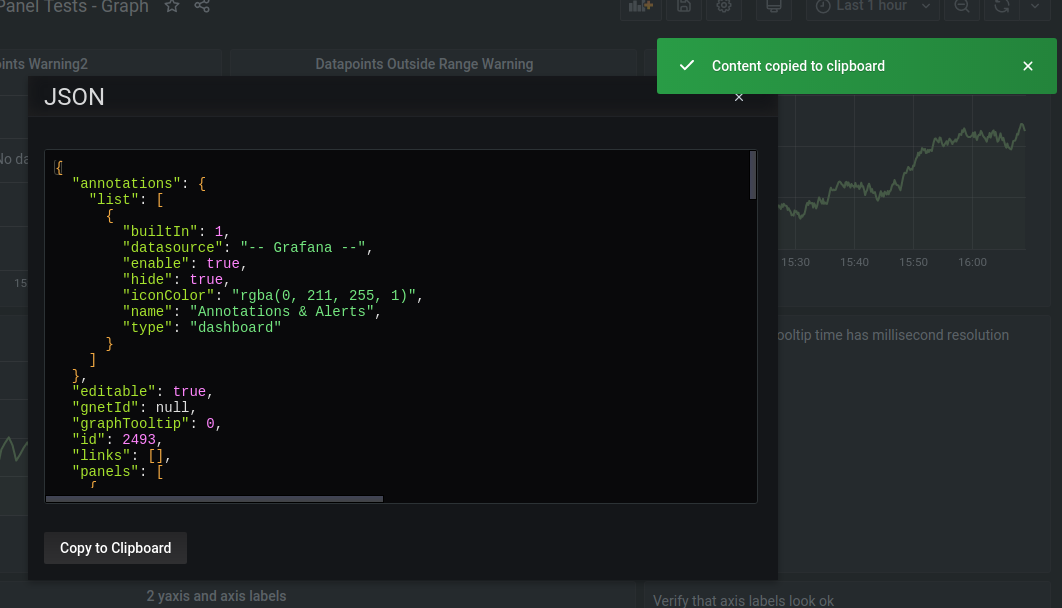Screen dimensions: 1062x608
Task: Click the horizontal scrollbar under the JSON text
Action: coord(214,498)
